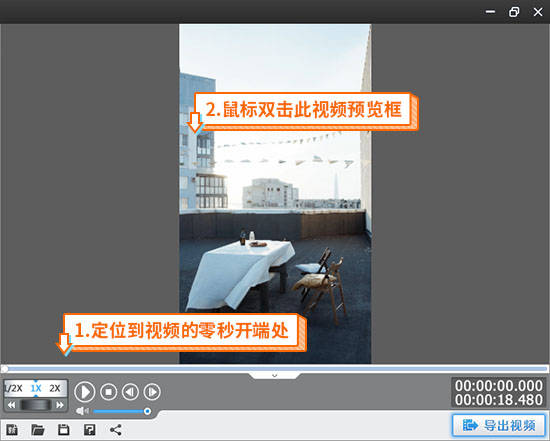Click the new project icon

(x=12, y=429)
